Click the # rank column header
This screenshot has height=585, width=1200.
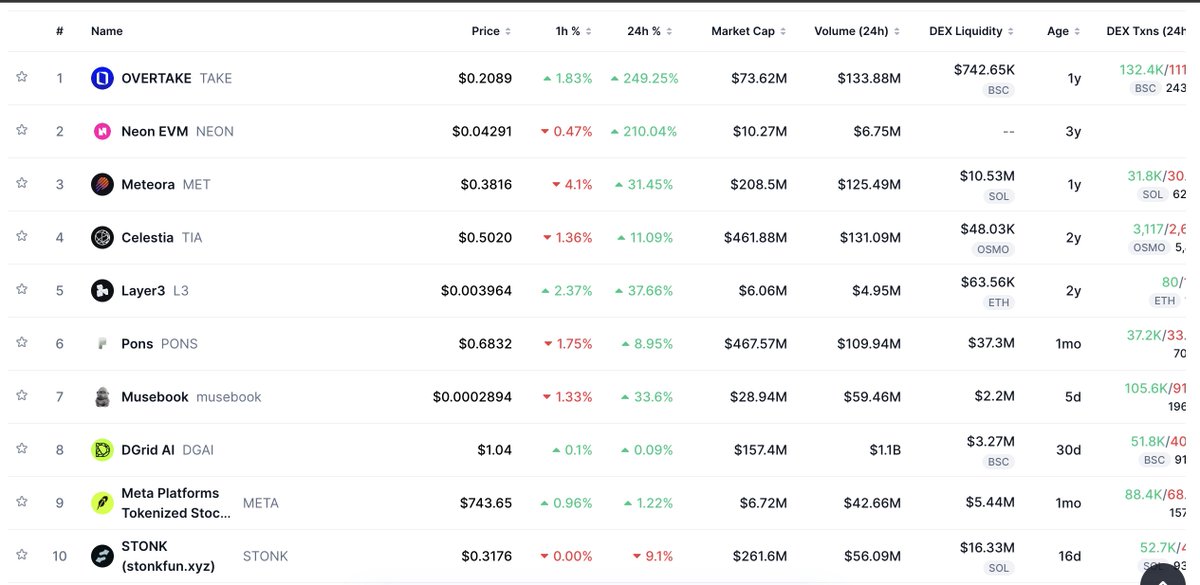60,31
